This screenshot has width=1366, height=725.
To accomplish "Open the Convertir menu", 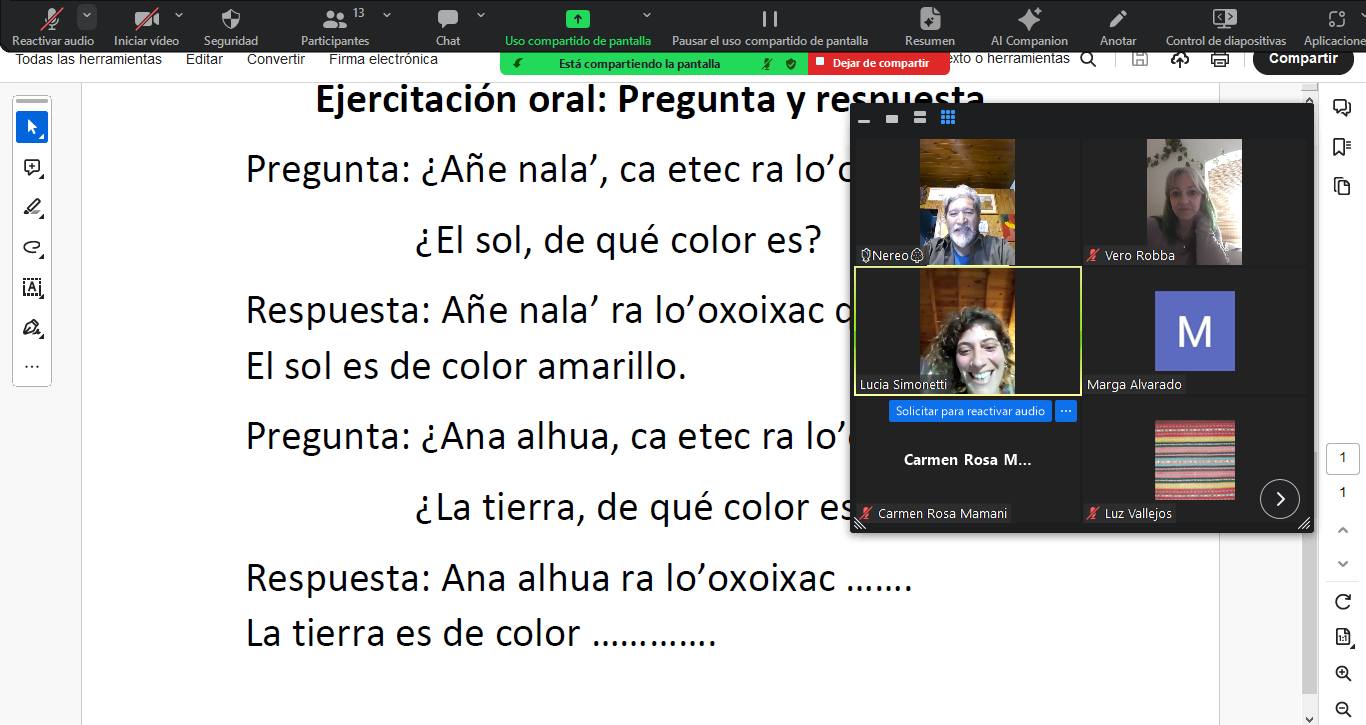I will (x=275, y=59).
